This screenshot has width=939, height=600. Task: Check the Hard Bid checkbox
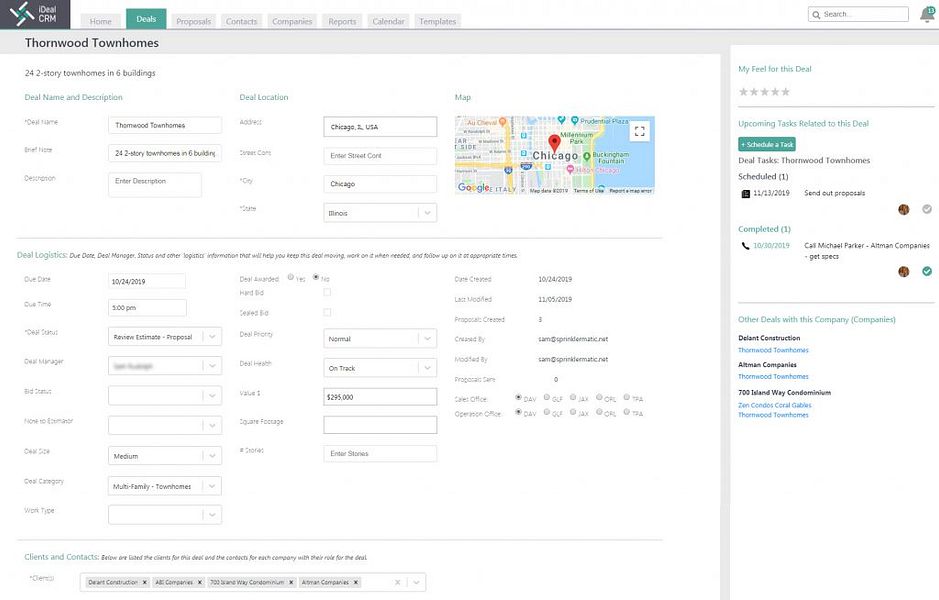[x=327, y=292]
